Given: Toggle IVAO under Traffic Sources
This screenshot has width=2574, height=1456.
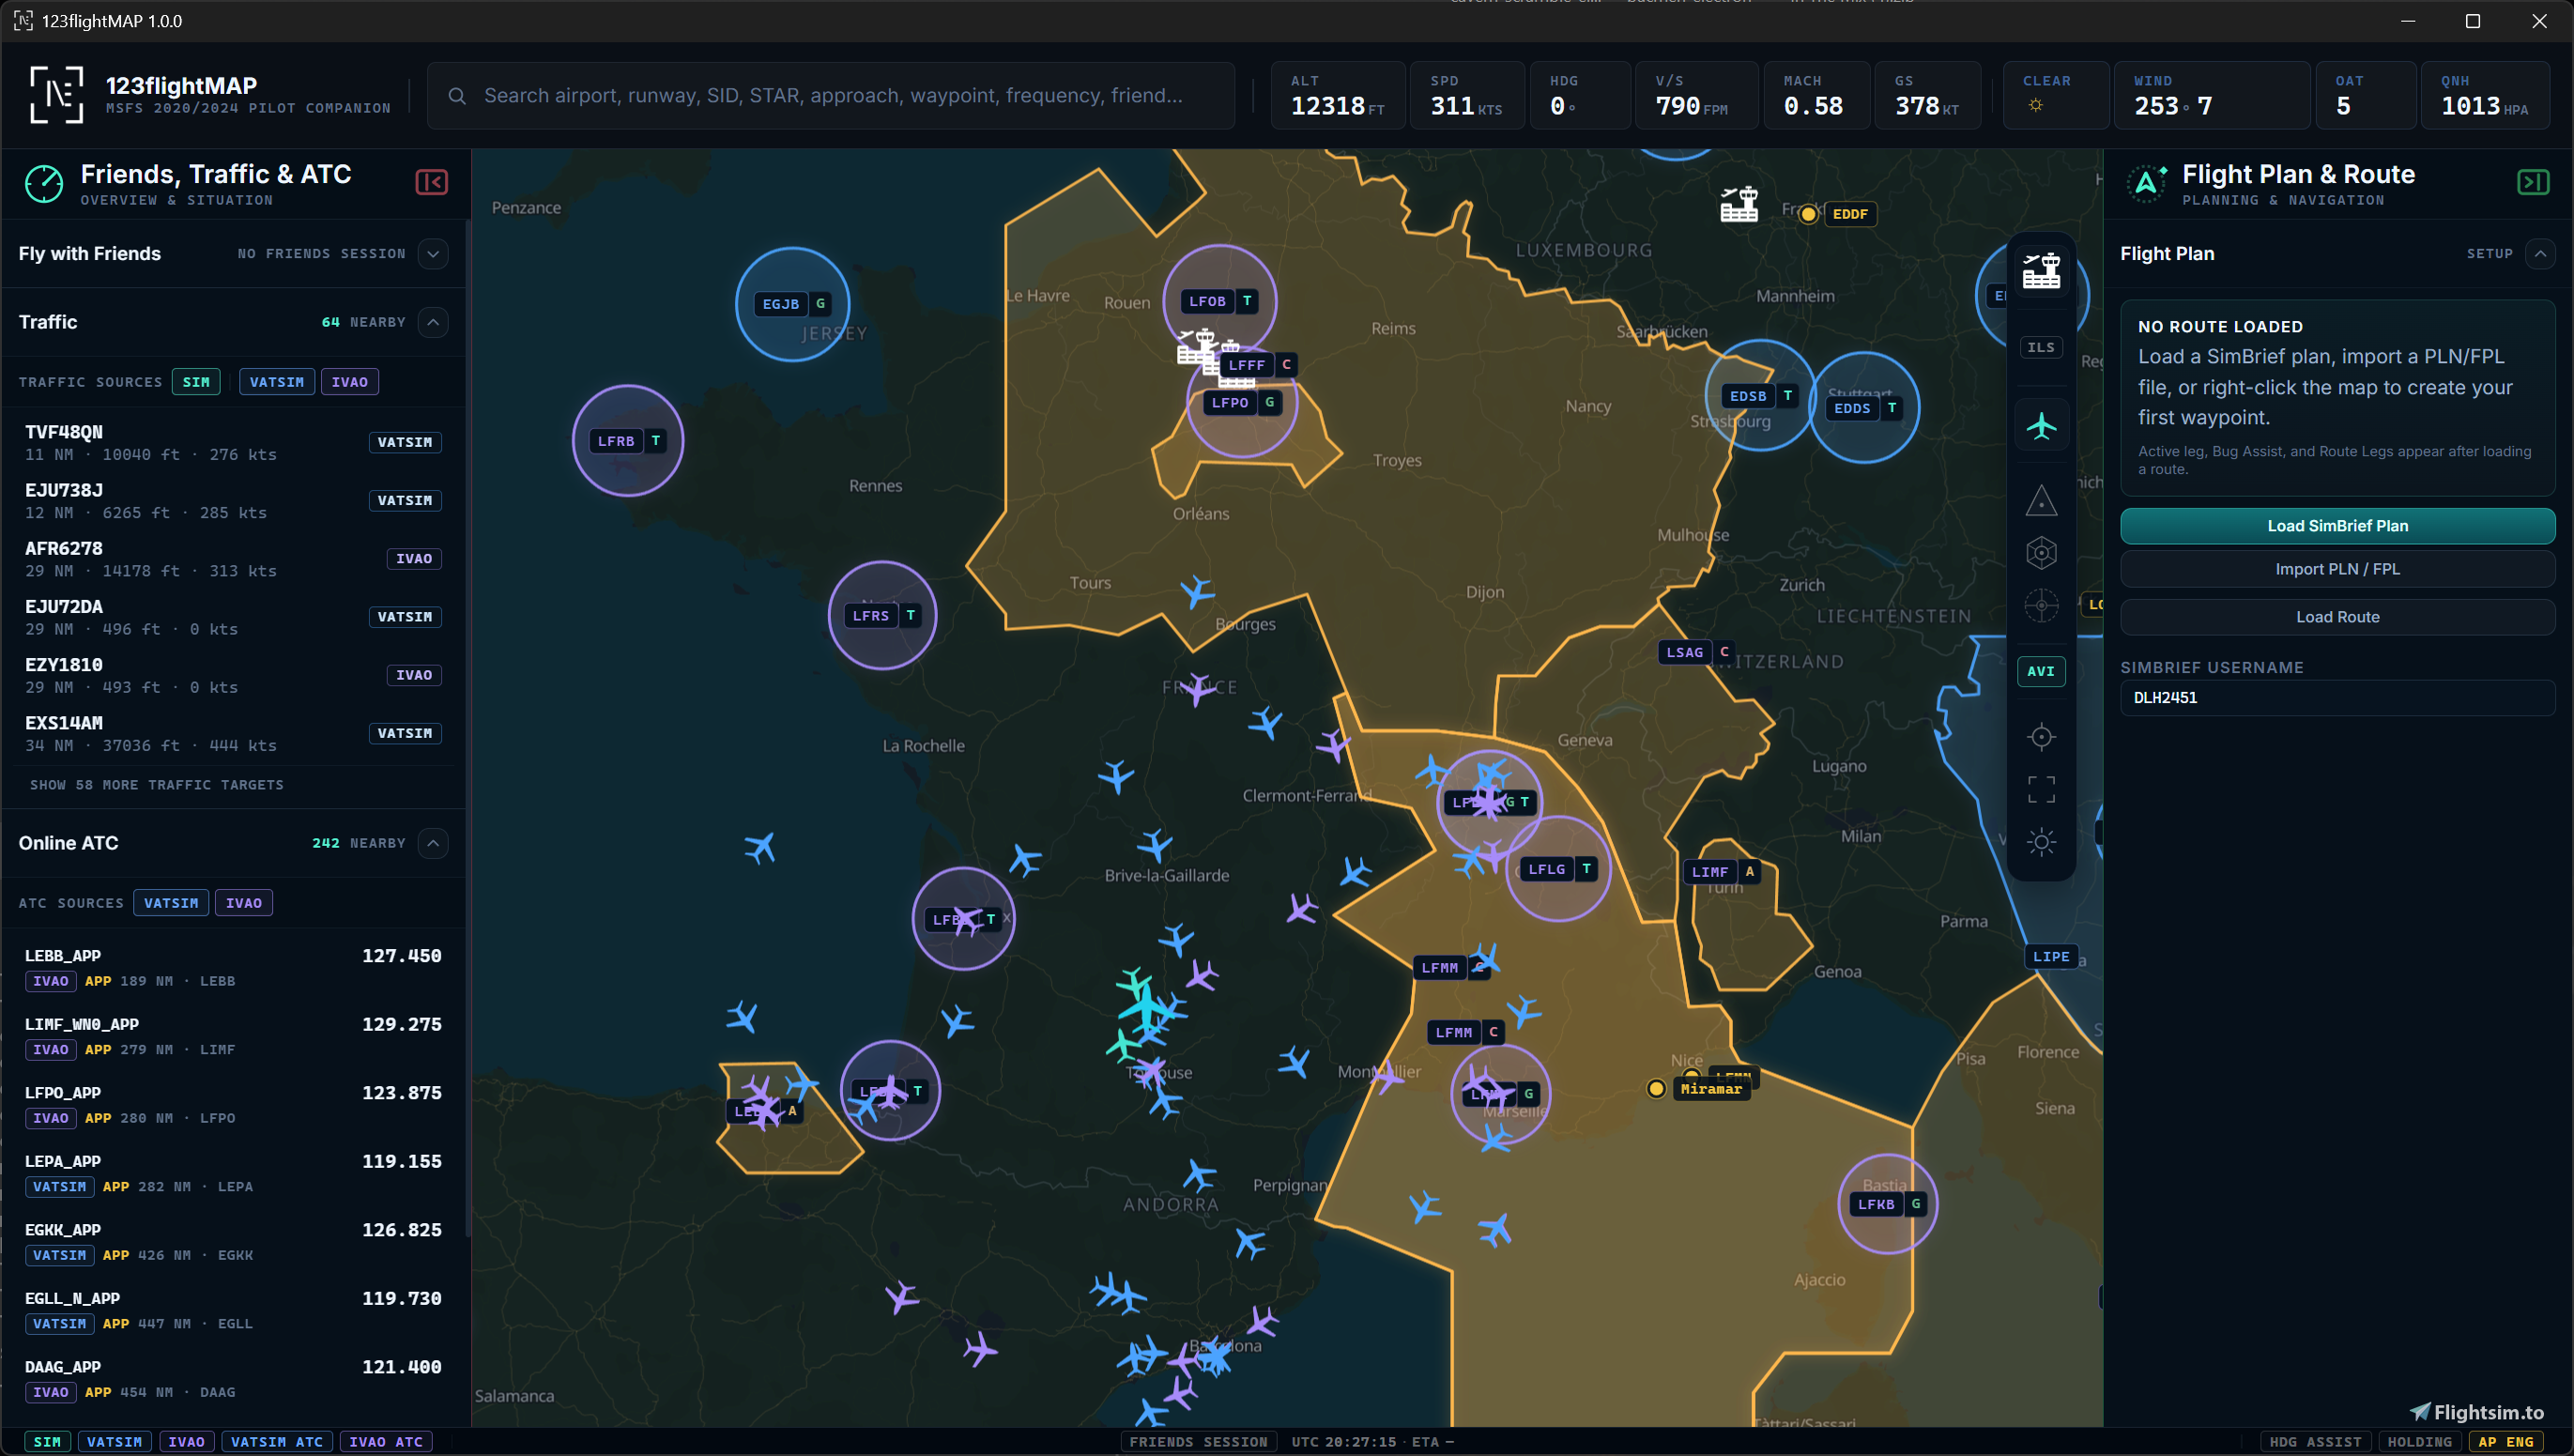Looking at the screenshot, I should point(350,382).
